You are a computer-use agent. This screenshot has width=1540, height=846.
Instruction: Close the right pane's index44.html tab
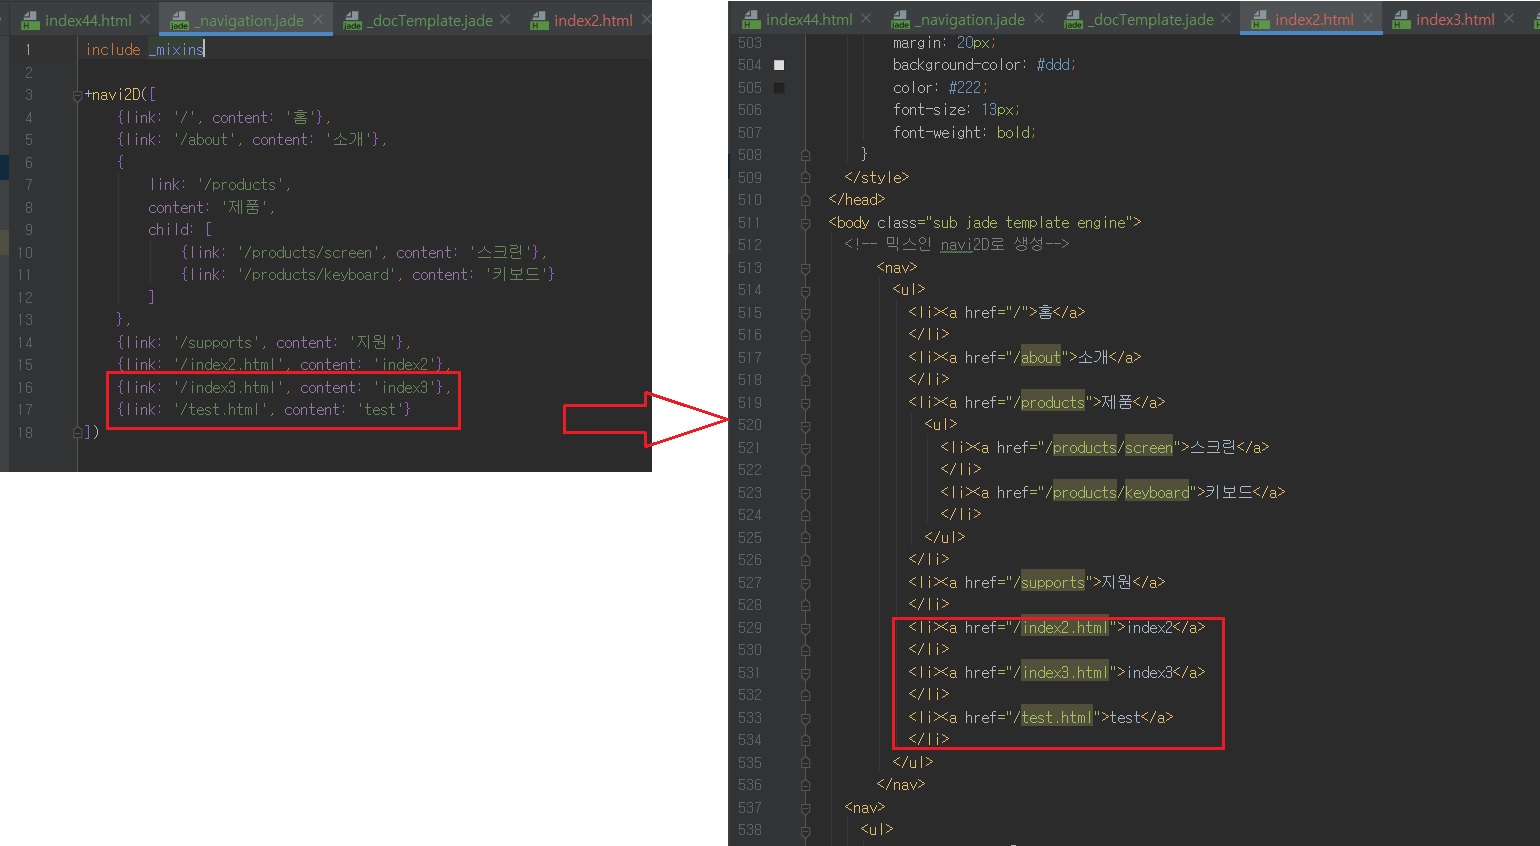click(x=866, y=19)
